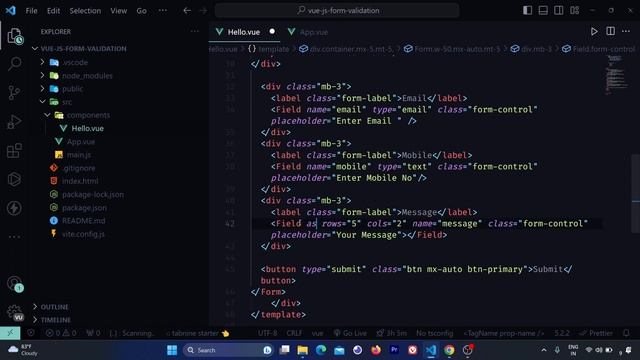Split the editor right
Screen dimensions: 640x360
point(610,31)
